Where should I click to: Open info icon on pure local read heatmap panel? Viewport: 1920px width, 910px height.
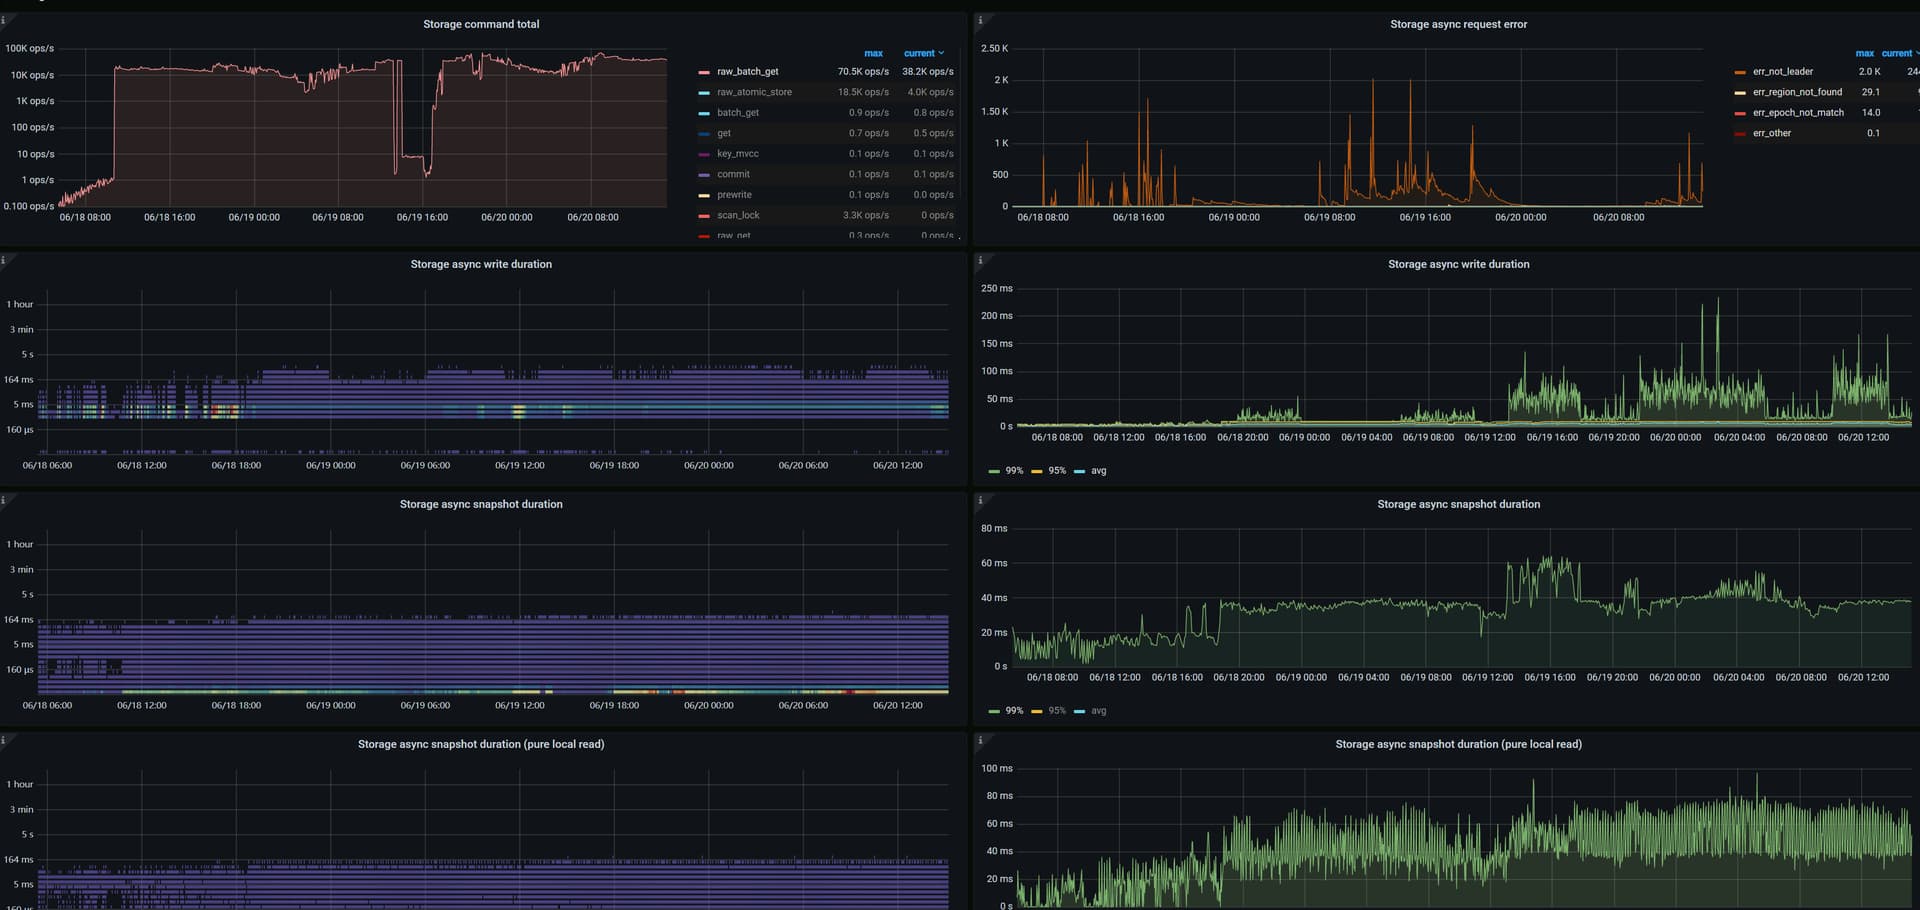click(4, 740)
